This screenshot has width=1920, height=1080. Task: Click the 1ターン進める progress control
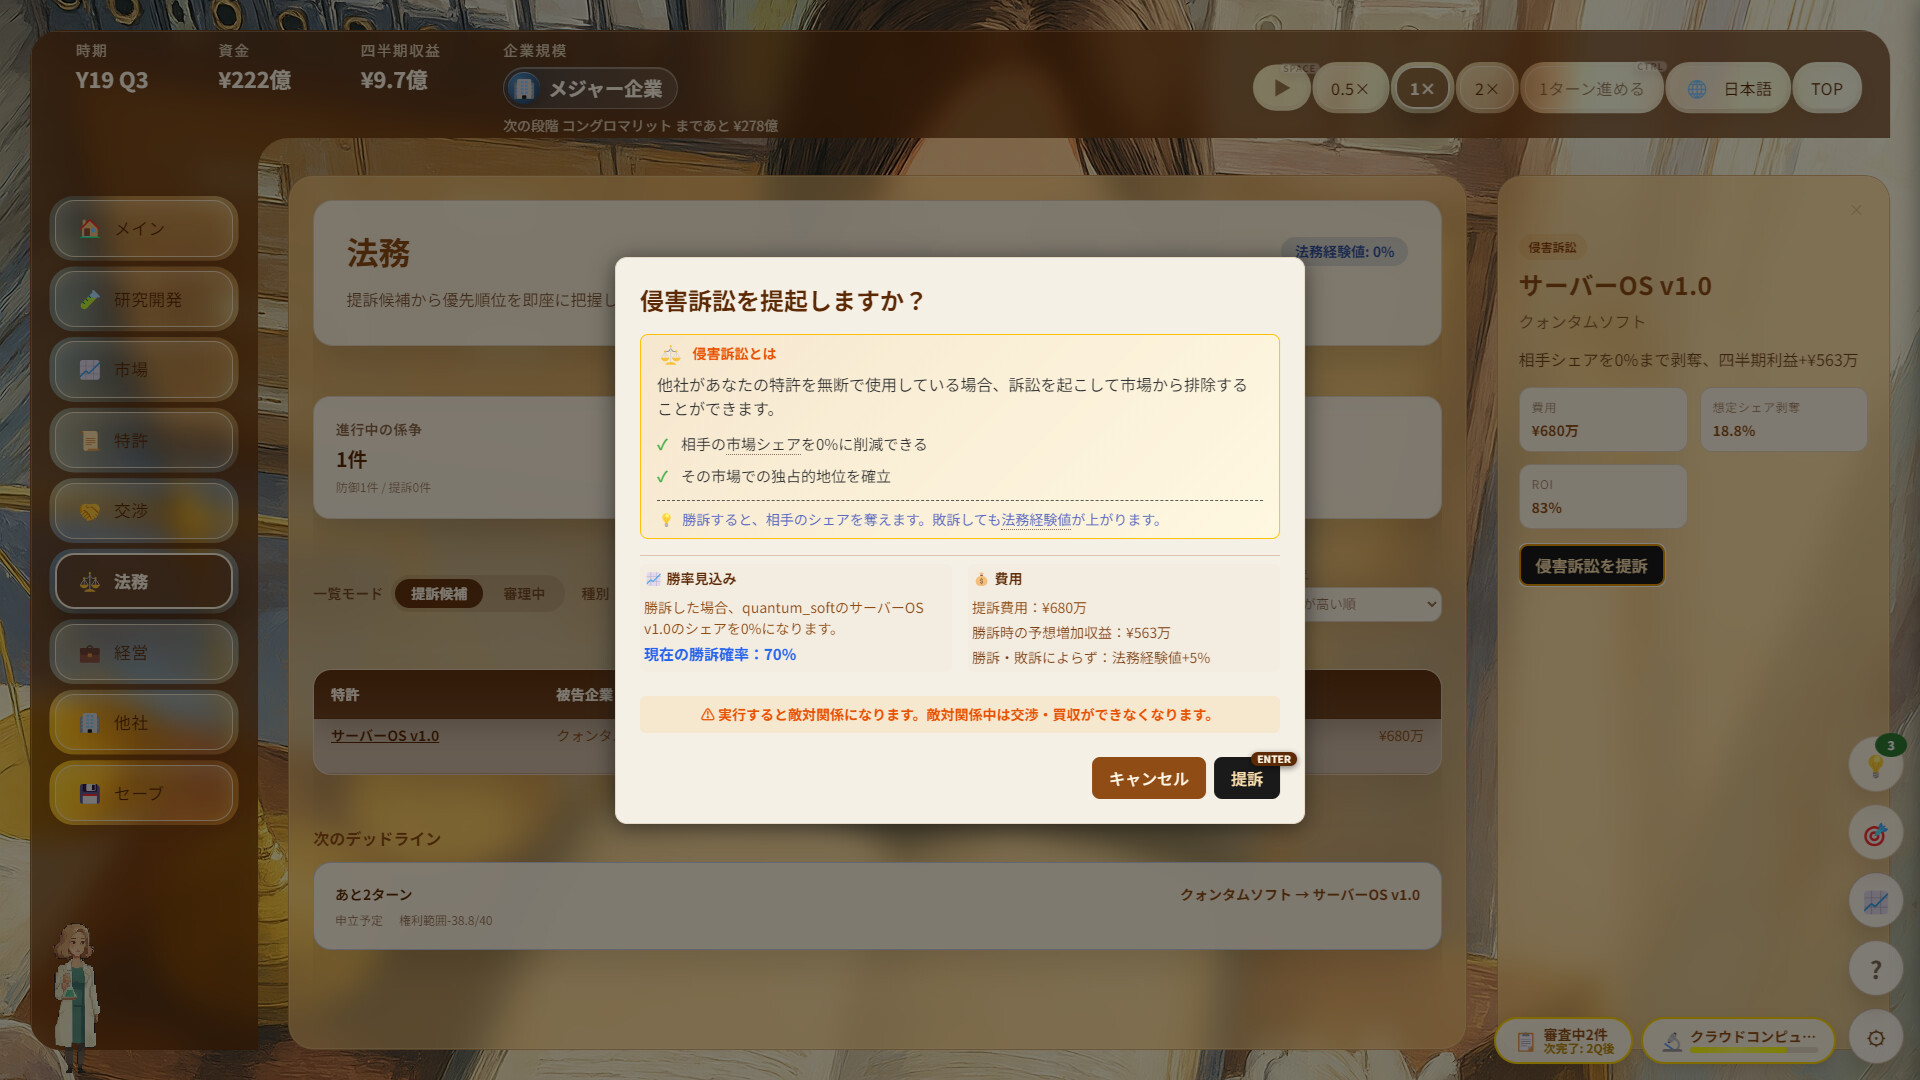coord(1592,88)
